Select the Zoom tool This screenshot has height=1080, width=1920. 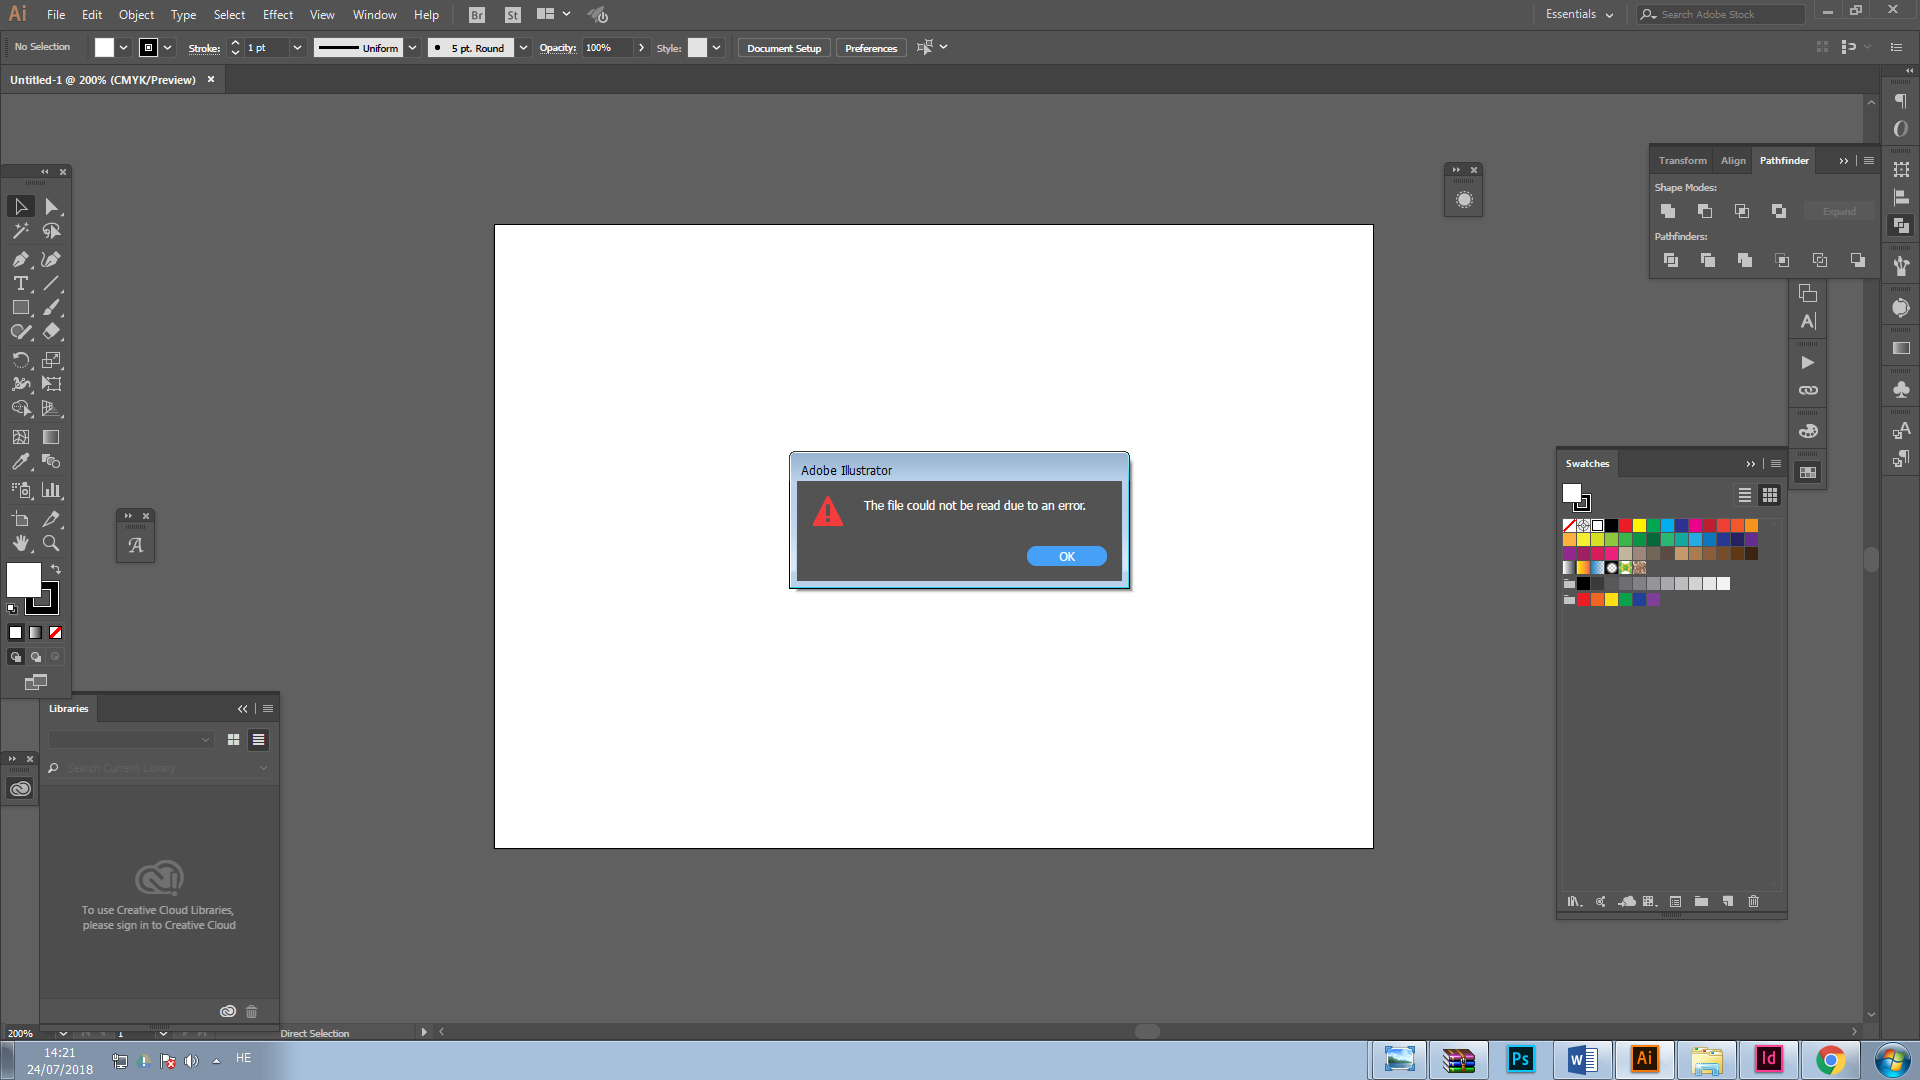click(x=51, y=543)
